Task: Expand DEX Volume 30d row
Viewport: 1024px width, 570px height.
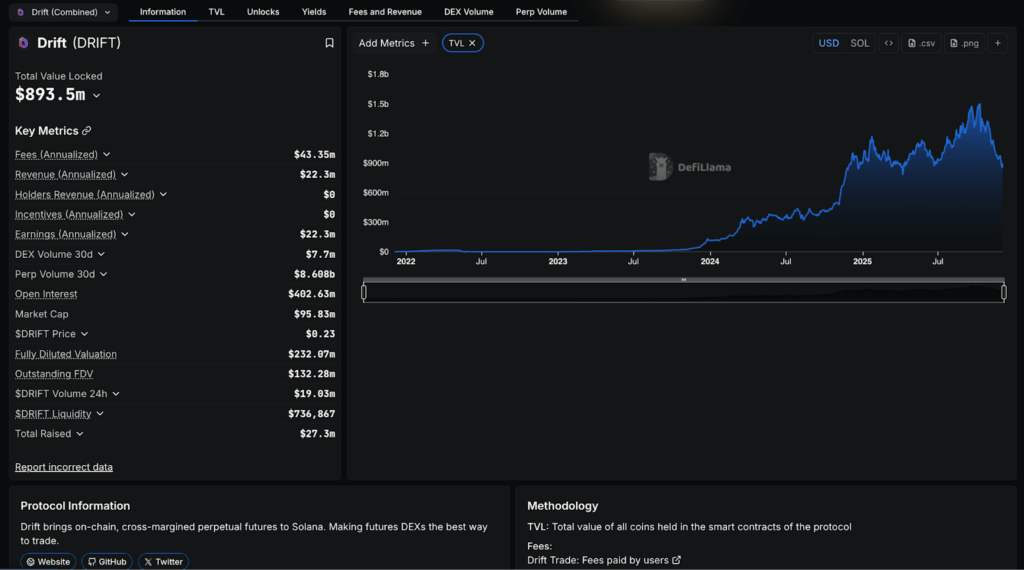Action: [101, 254]
